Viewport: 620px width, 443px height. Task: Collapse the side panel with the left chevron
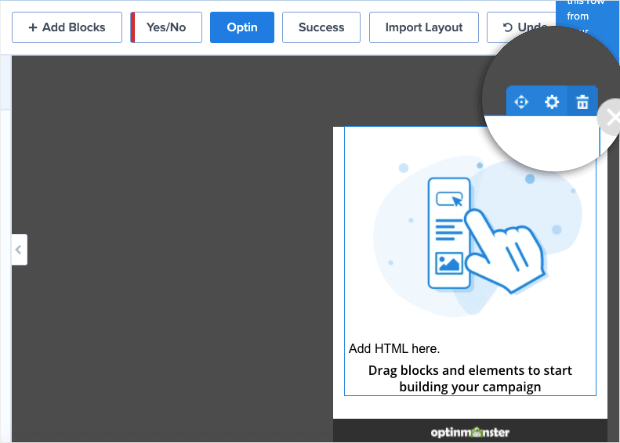click(19, 249)
